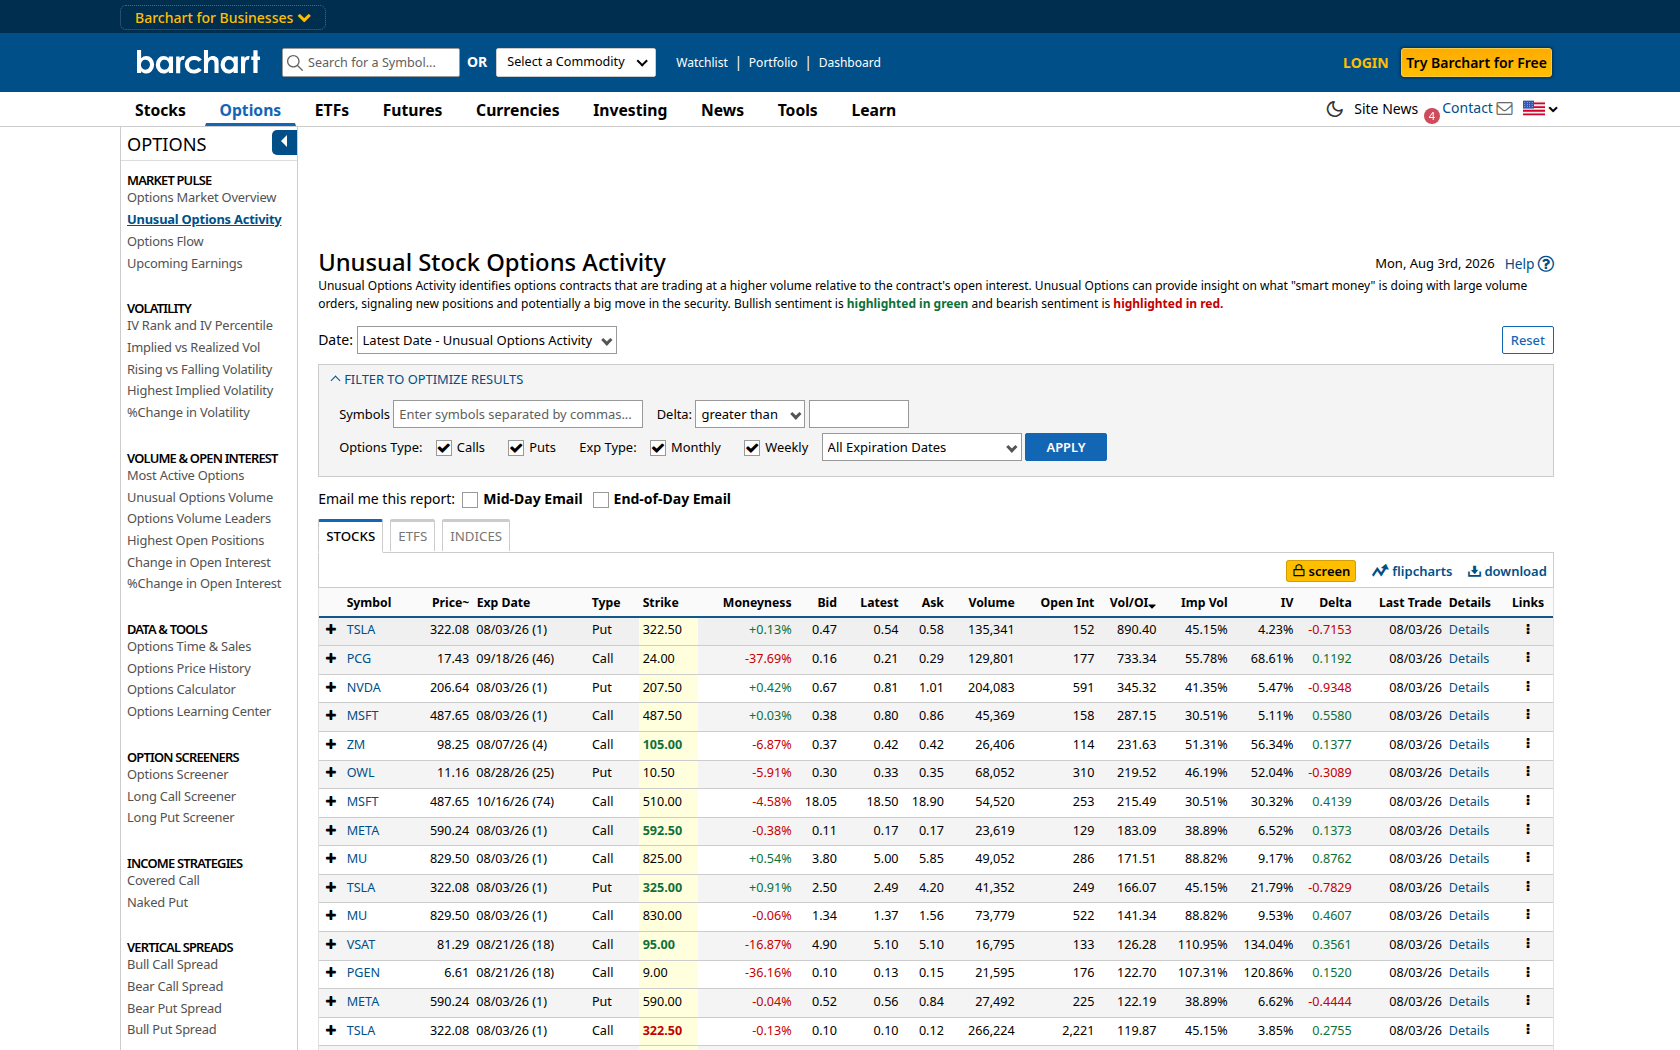Collapse the Options sidebar arrow
Viewport: 1680px width, 1050px height.
coord(284,143)
